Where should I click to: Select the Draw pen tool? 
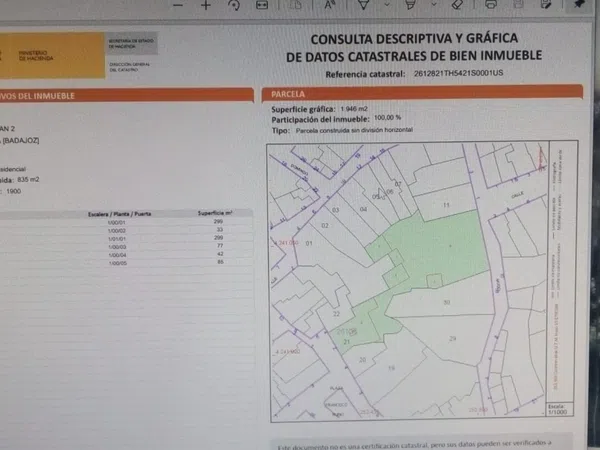point(364,5)
